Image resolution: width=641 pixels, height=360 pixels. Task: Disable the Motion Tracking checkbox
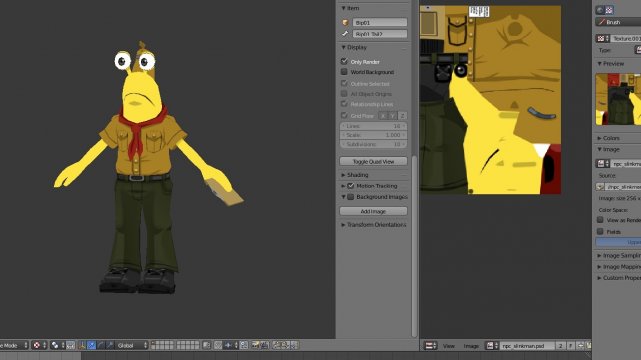click(x=351, y=186)
